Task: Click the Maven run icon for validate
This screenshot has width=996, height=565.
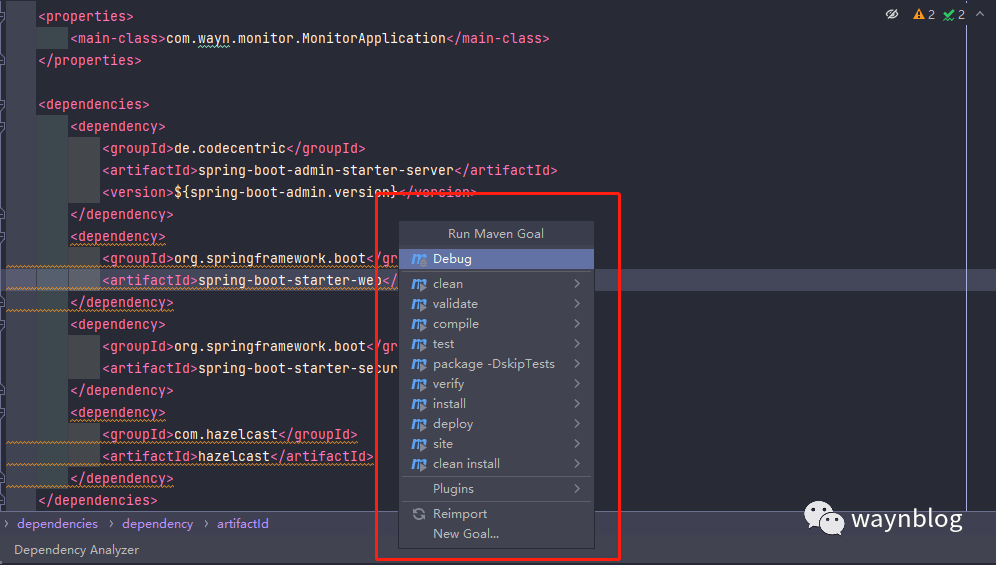Action: coord(419,304)
